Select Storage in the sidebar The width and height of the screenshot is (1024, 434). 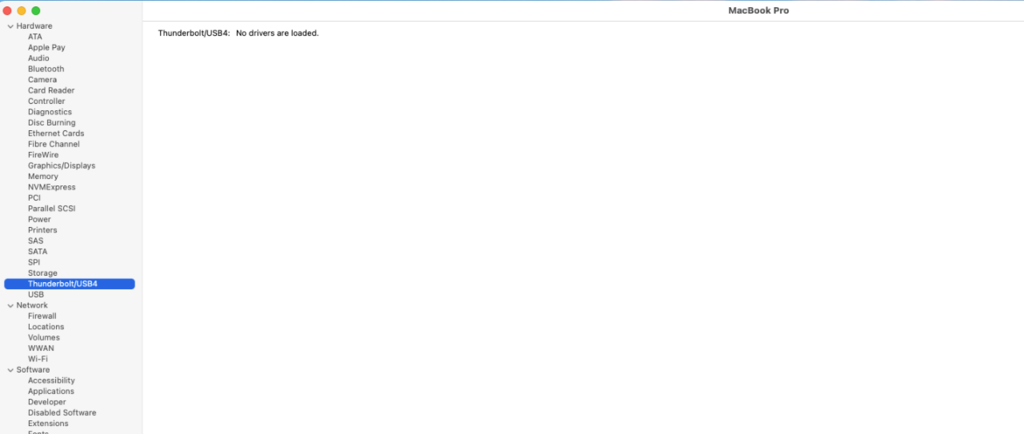[42, 273]
